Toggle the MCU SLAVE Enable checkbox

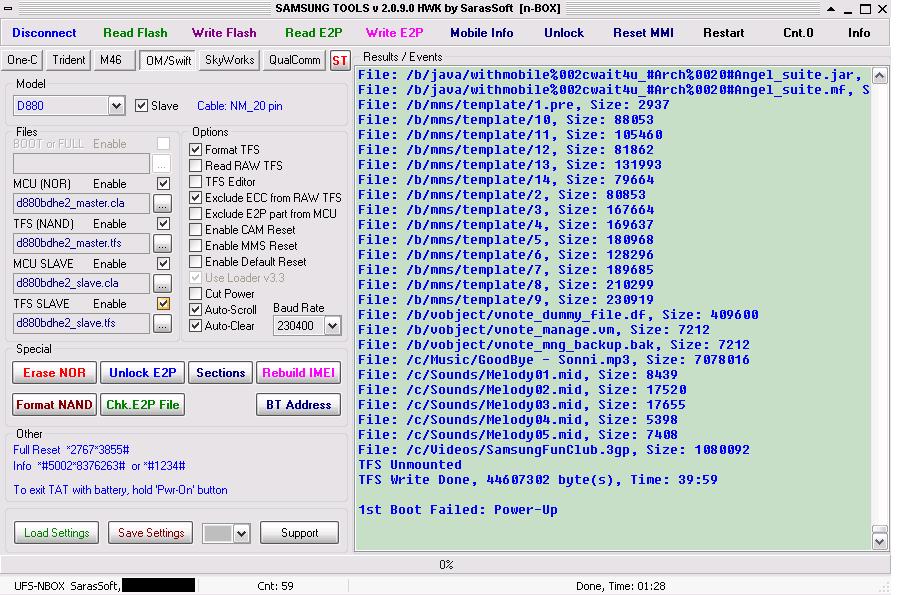(x=164, y=264)
